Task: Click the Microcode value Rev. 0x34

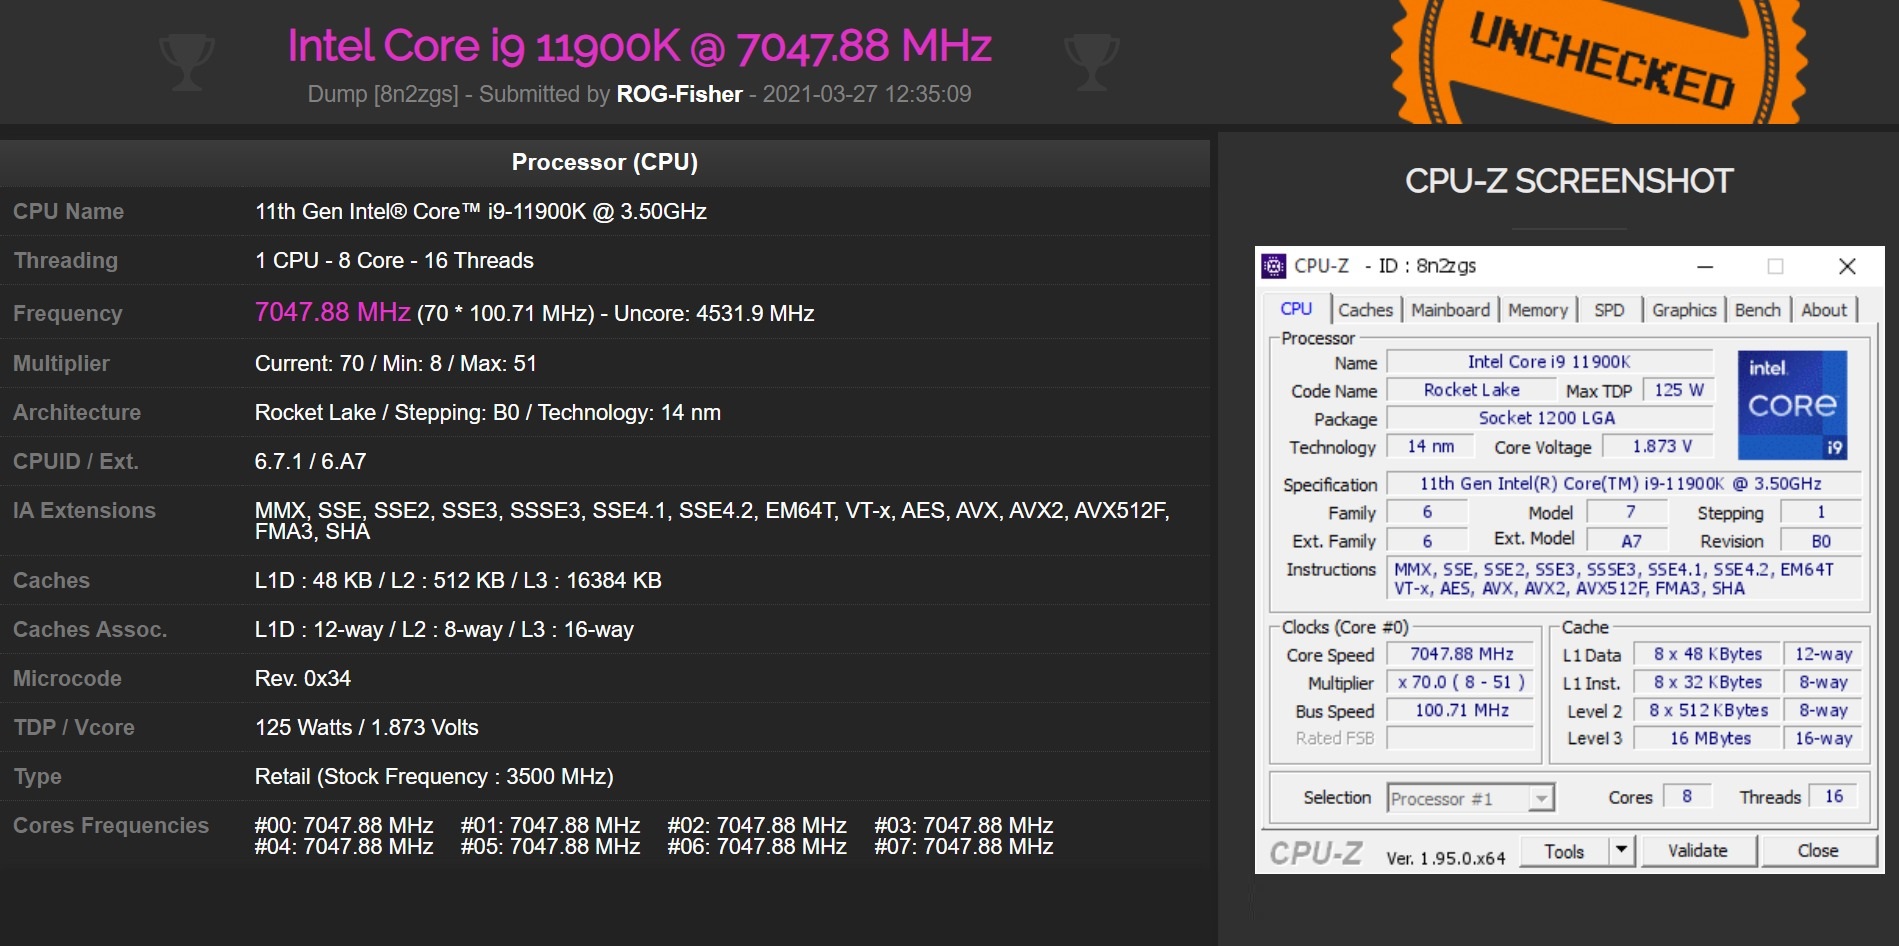Action: [302, 678]
